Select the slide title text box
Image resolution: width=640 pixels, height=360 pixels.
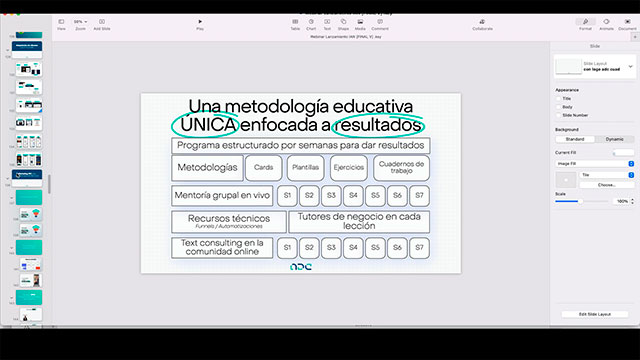[x=301, y=116]
